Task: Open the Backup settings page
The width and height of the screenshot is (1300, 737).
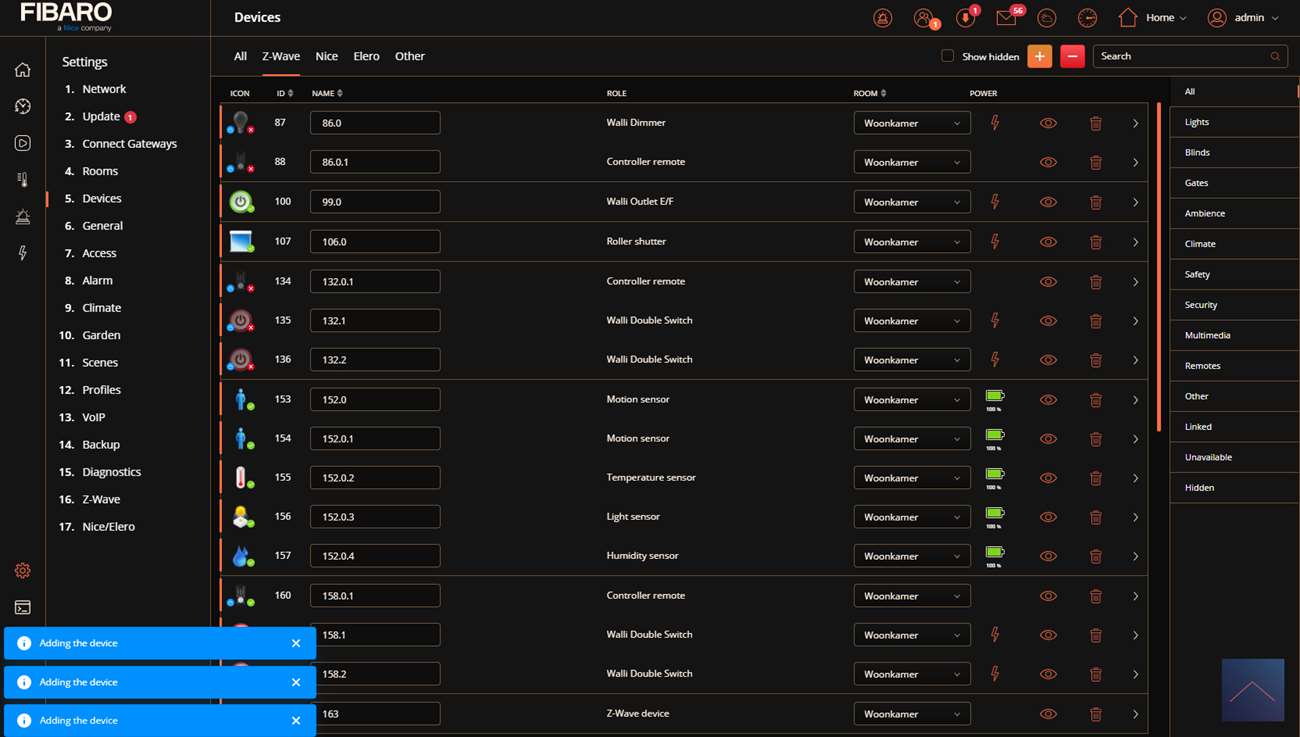Action: [101, 445]
